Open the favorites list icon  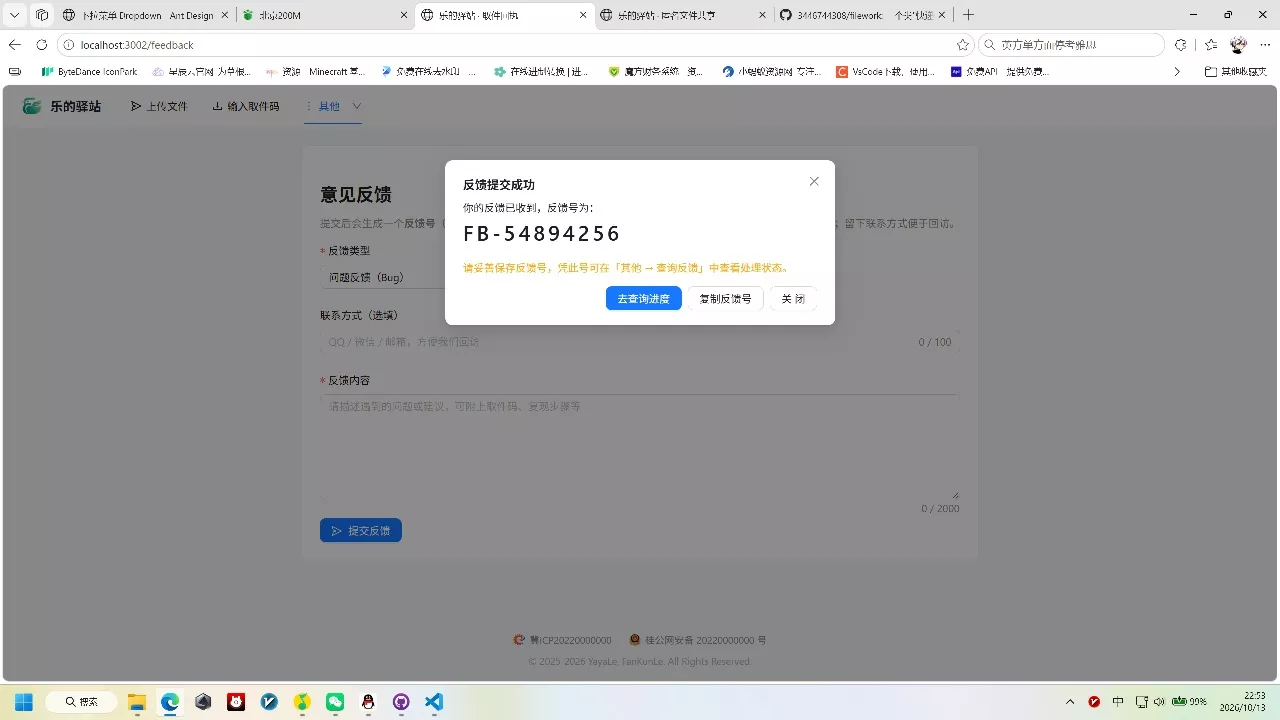point(1211,45)
